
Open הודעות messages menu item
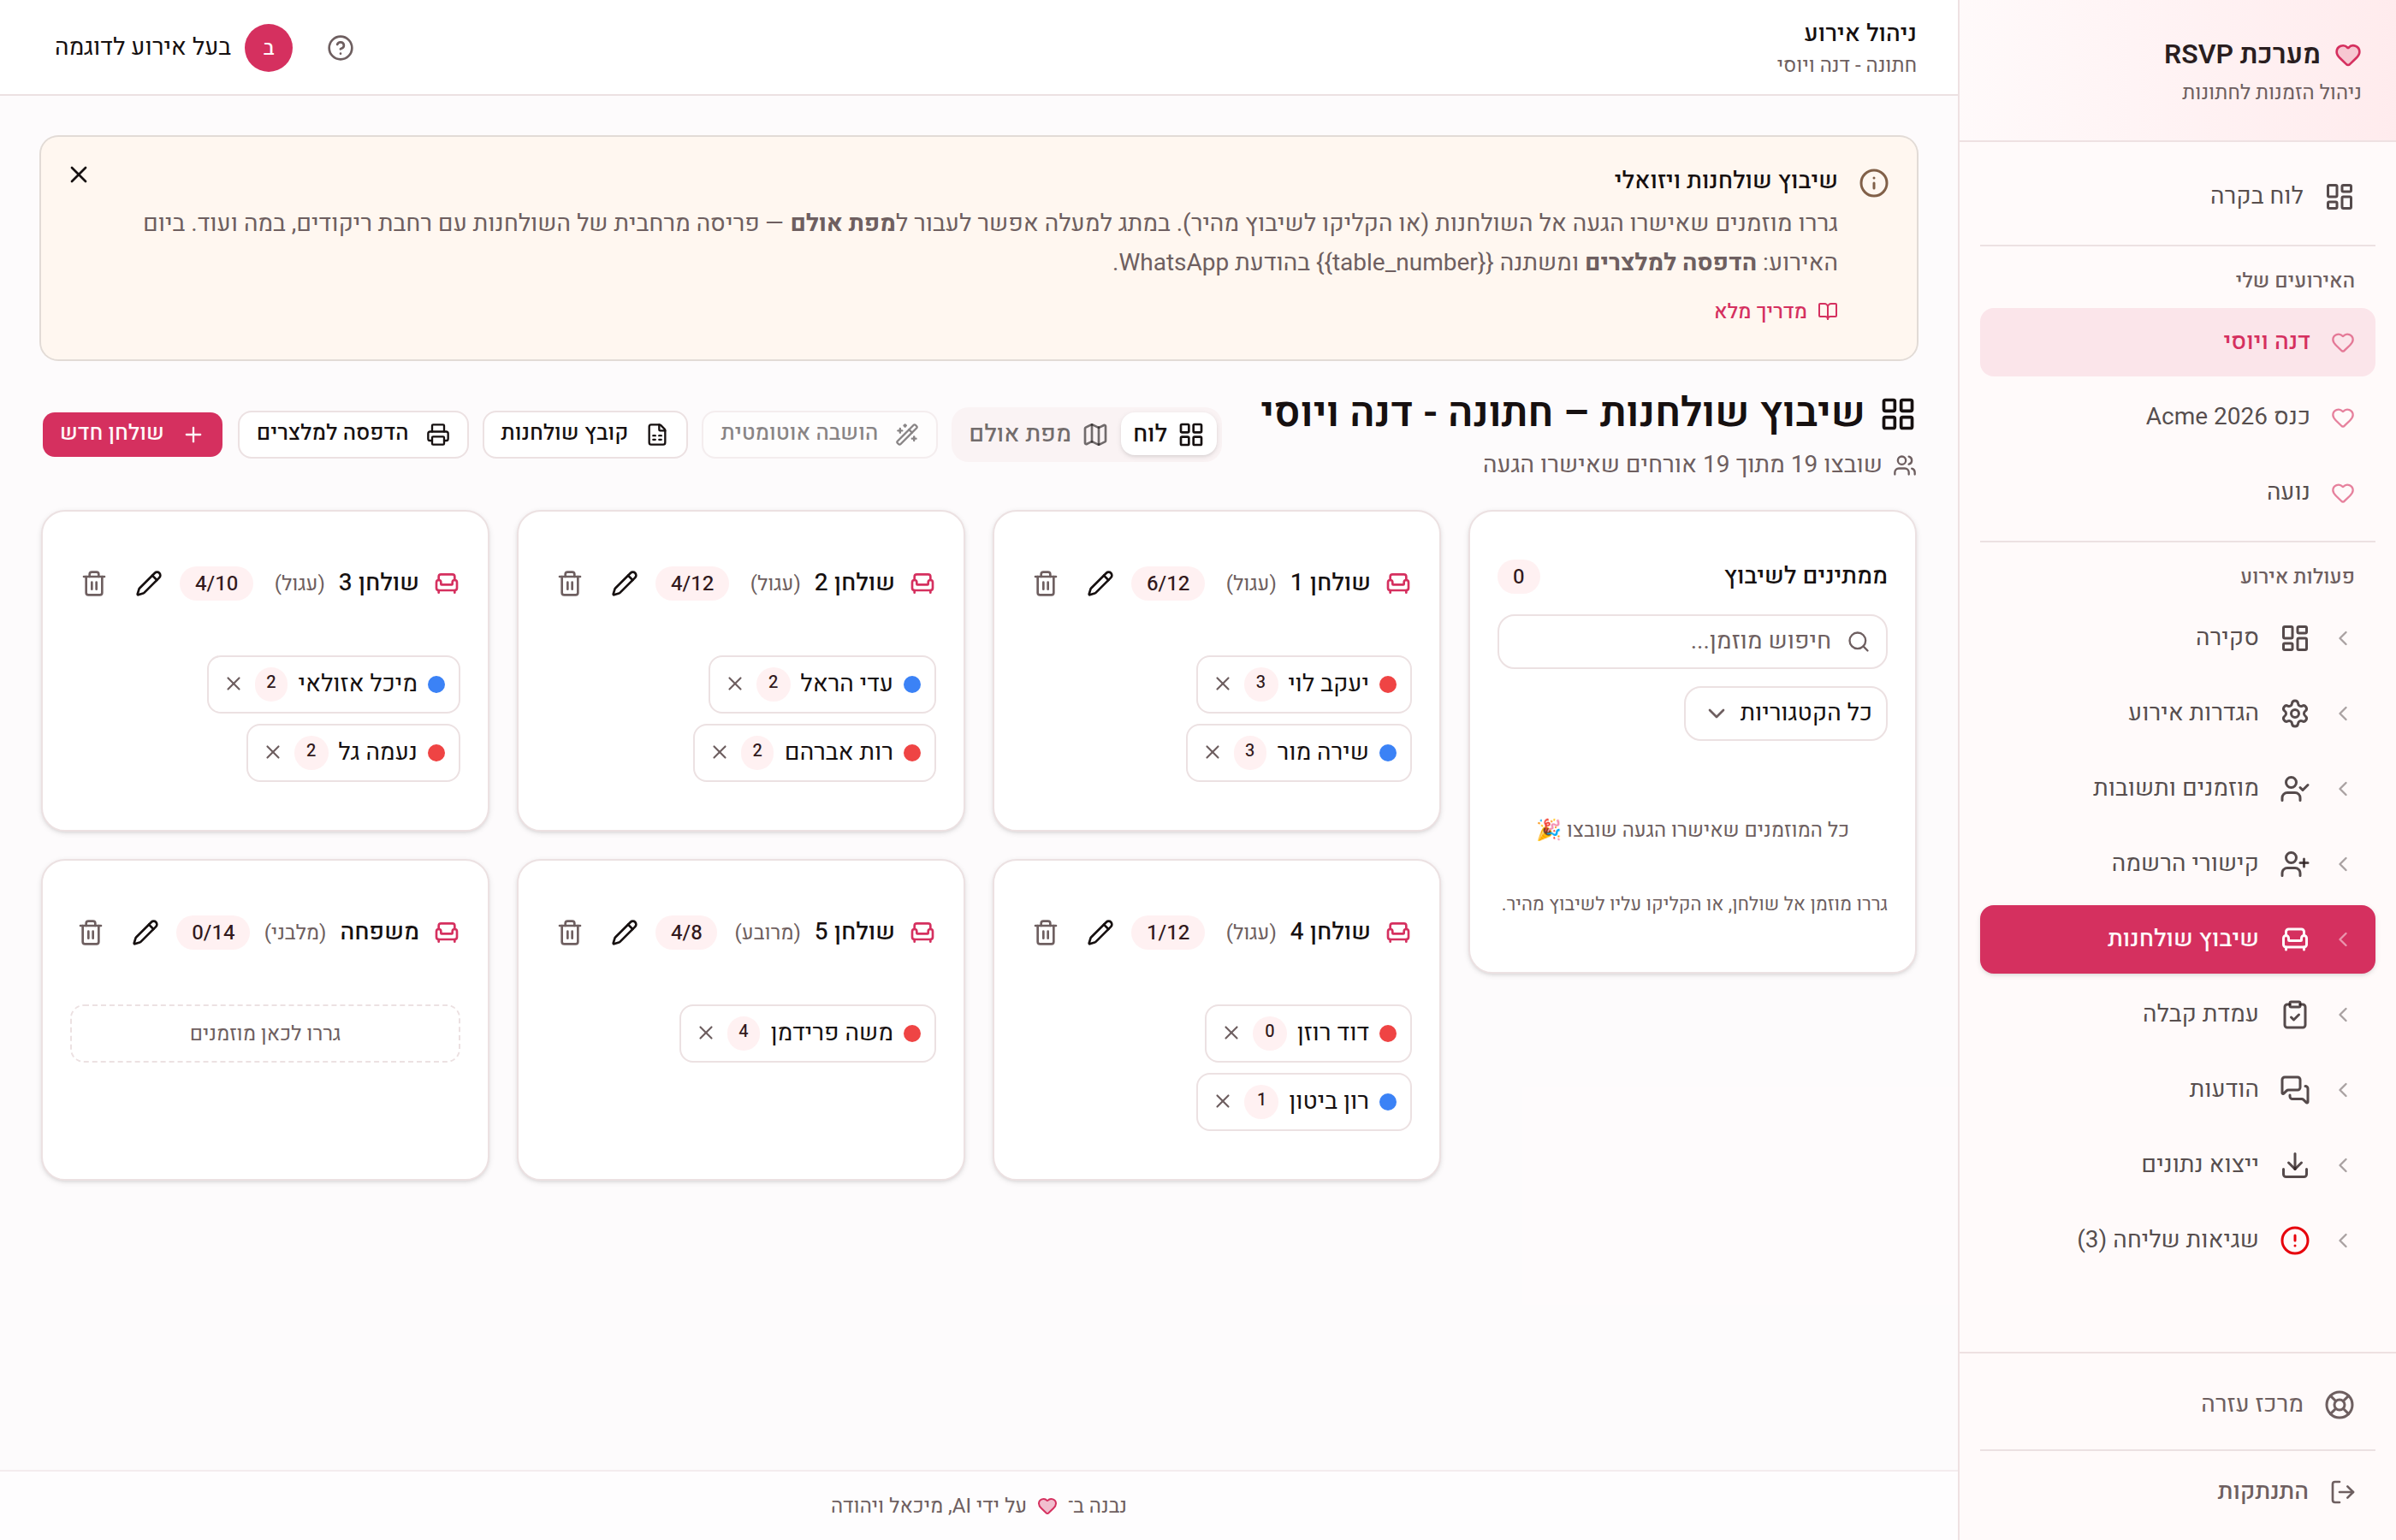pyautogui.click(x=2177, y=1089)
